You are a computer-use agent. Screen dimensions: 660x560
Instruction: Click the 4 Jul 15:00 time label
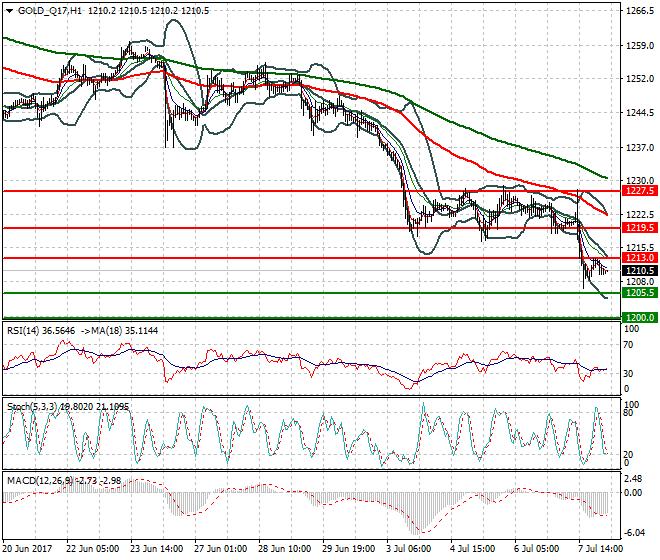point(472,549)
